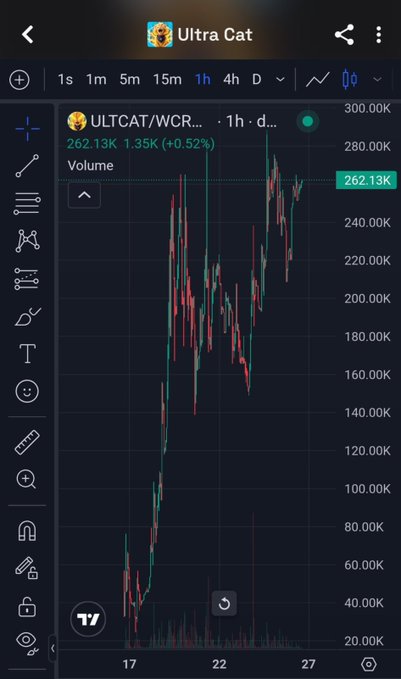Share the Ultra Cat chart
401x679 pixels.
[x=344, y=35]
